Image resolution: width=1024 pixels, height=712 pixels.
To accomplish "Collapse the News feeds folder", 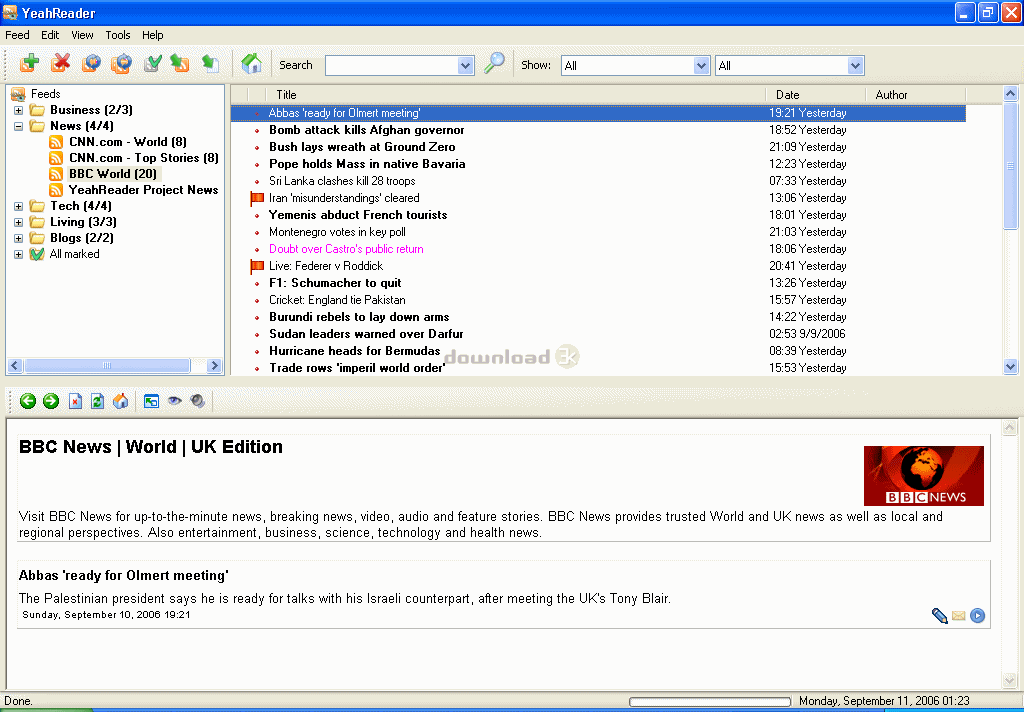I will point(18,126).
